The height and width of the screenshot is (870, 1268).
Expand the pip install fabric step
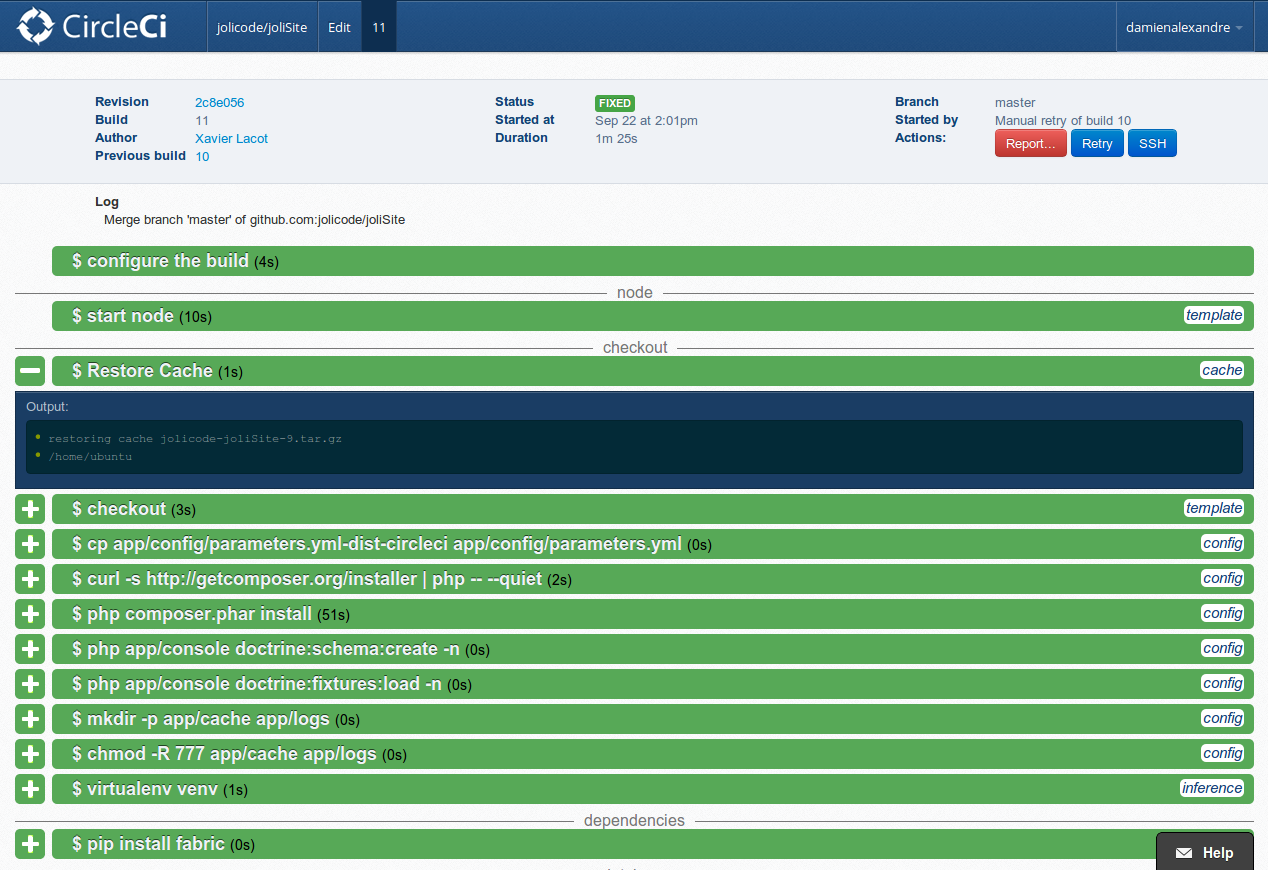[30, 844]
